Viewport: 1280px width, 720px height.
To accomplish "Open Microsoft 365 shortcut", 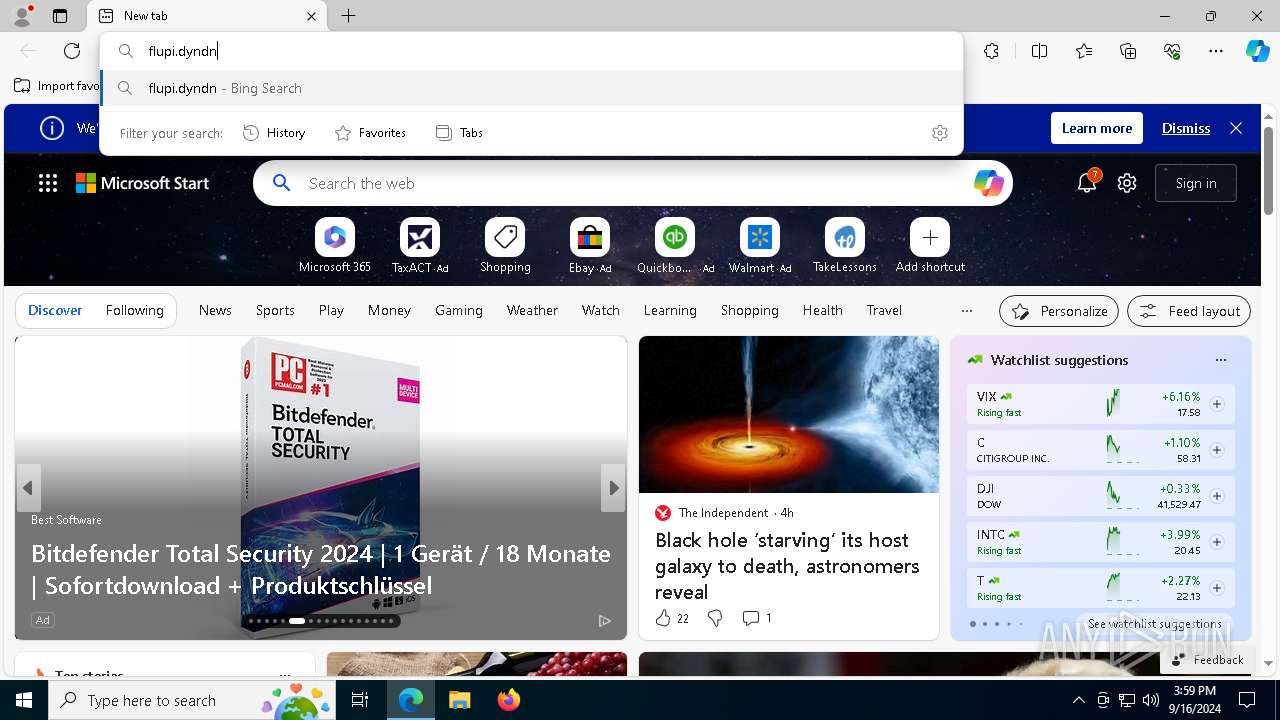I will tap(335, 246).
